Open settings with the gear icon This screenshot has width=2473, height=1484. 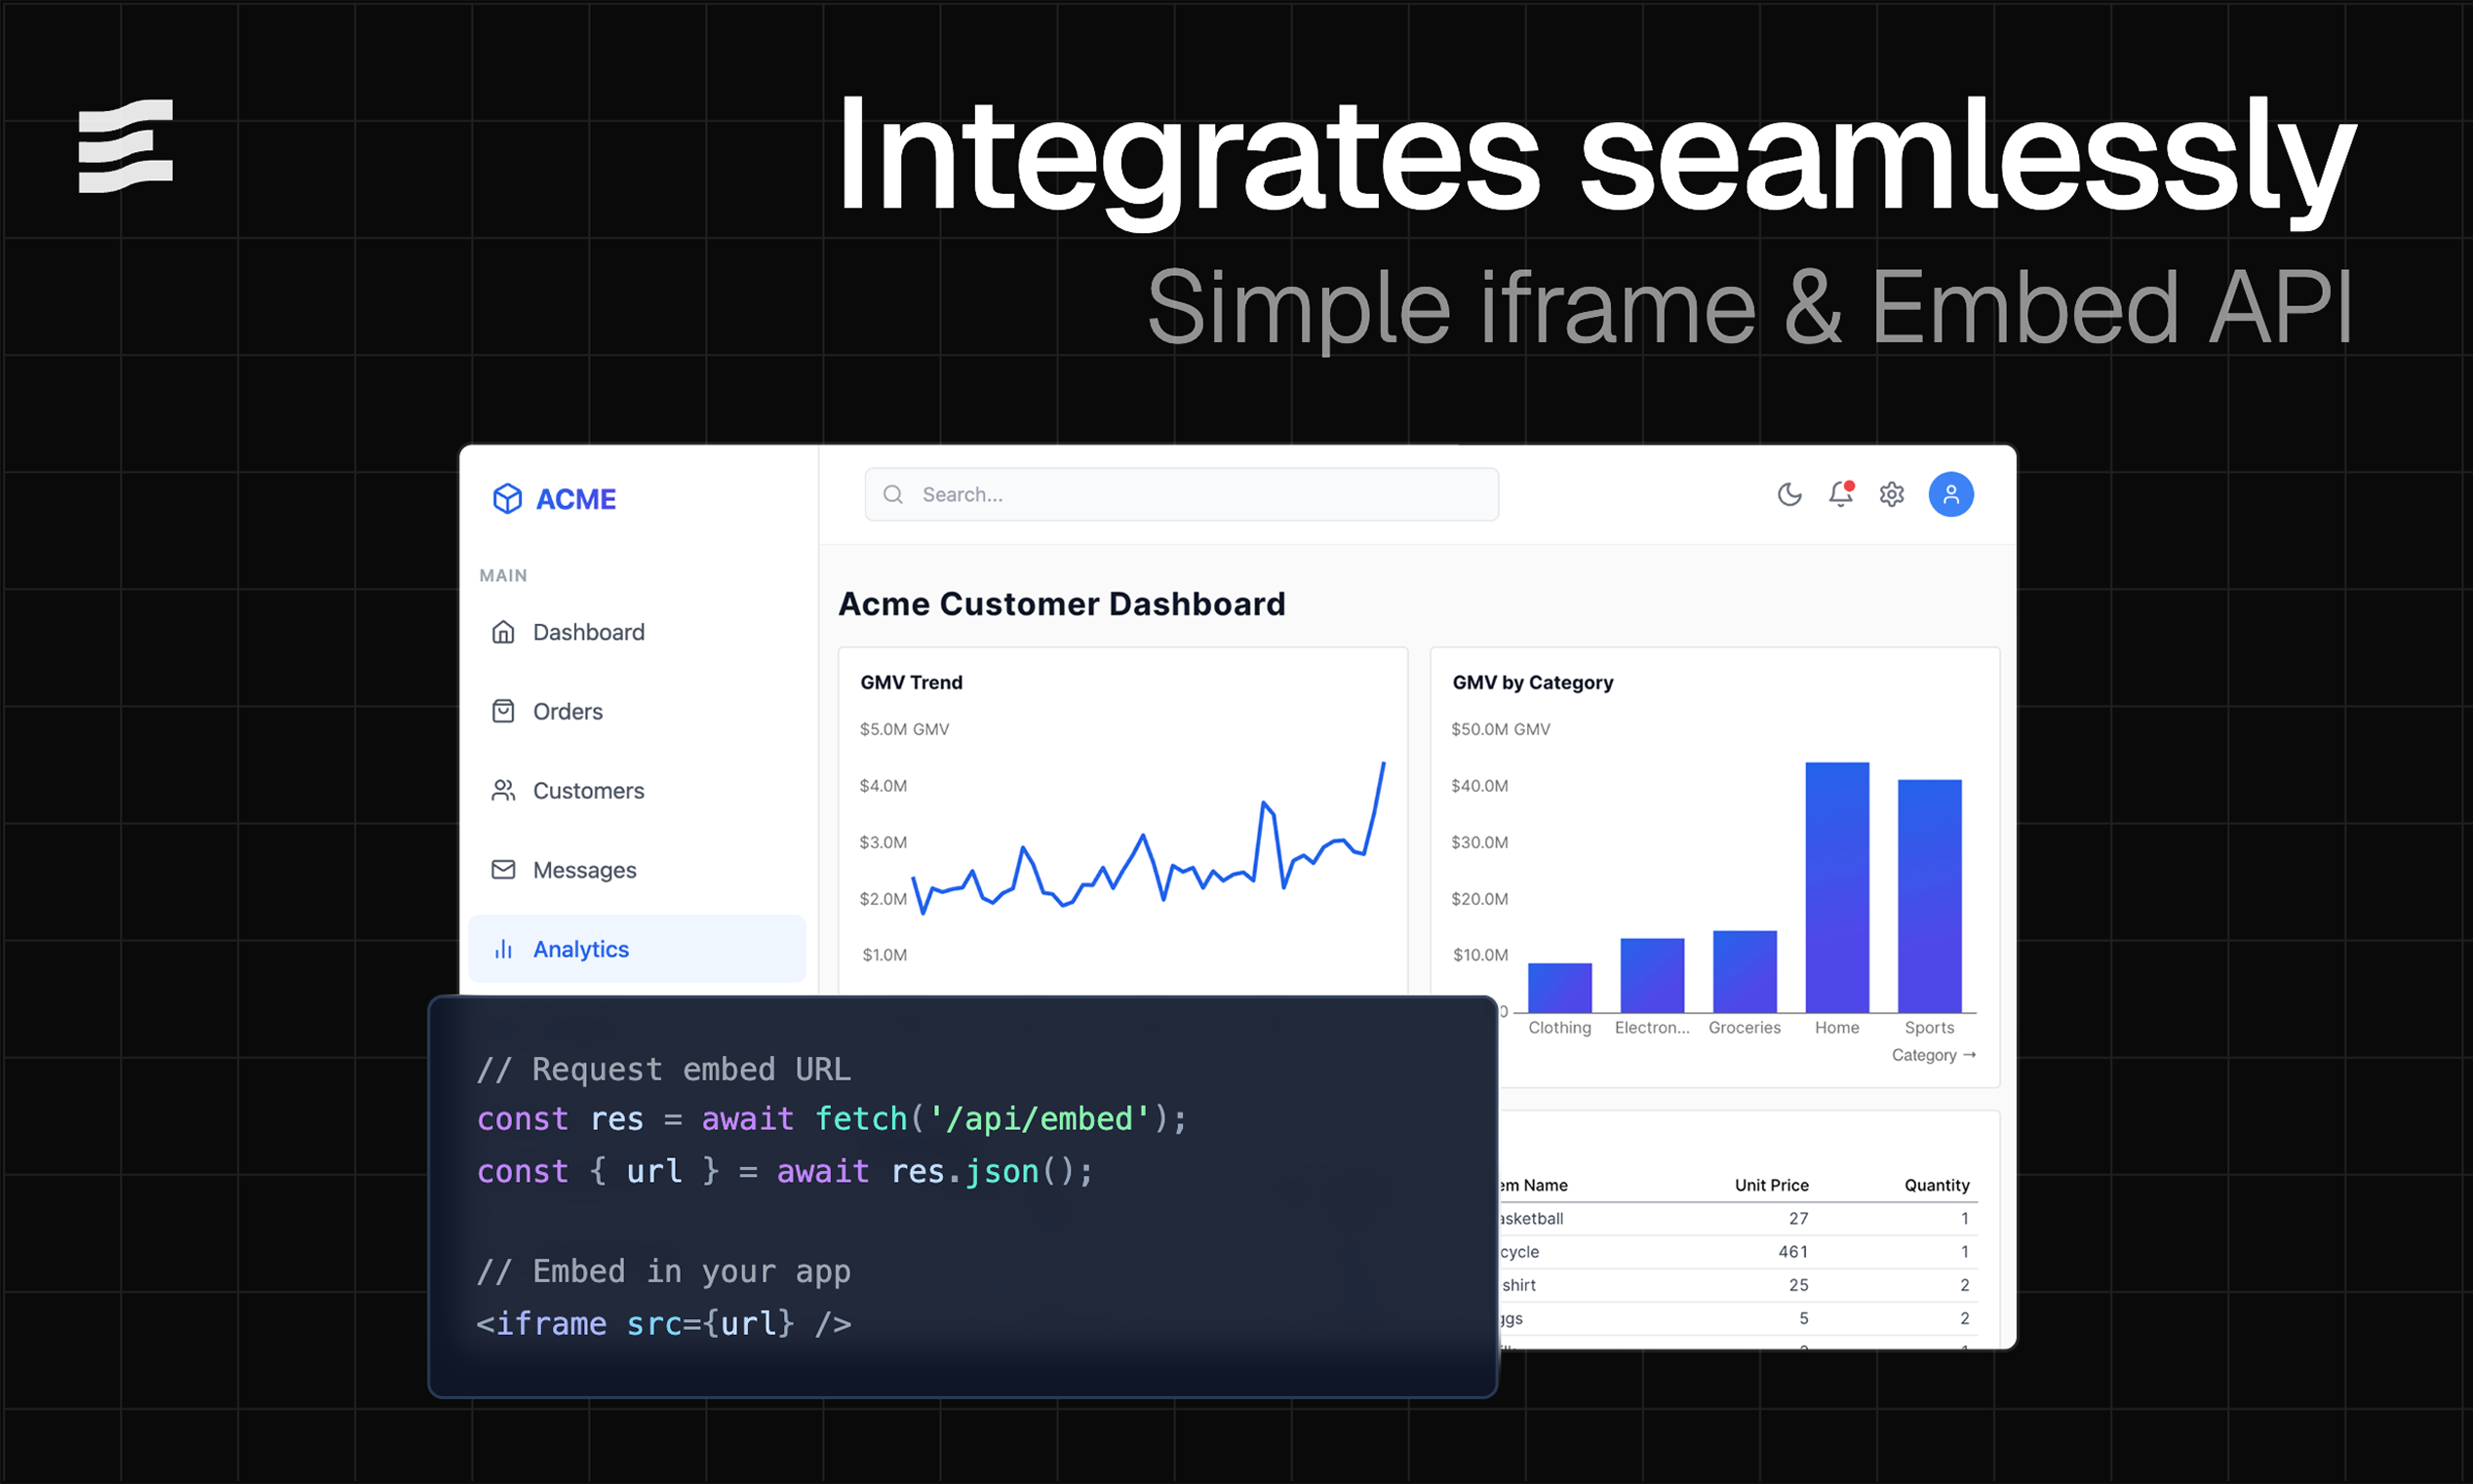1891,494
